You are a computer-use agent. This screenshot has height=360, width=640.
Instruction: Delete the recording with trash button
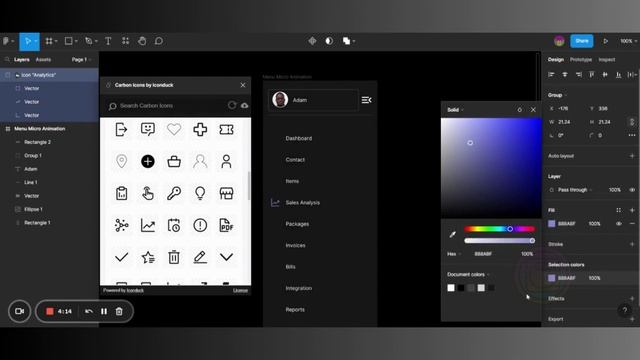pyautogui.click(x=119, y=311)
